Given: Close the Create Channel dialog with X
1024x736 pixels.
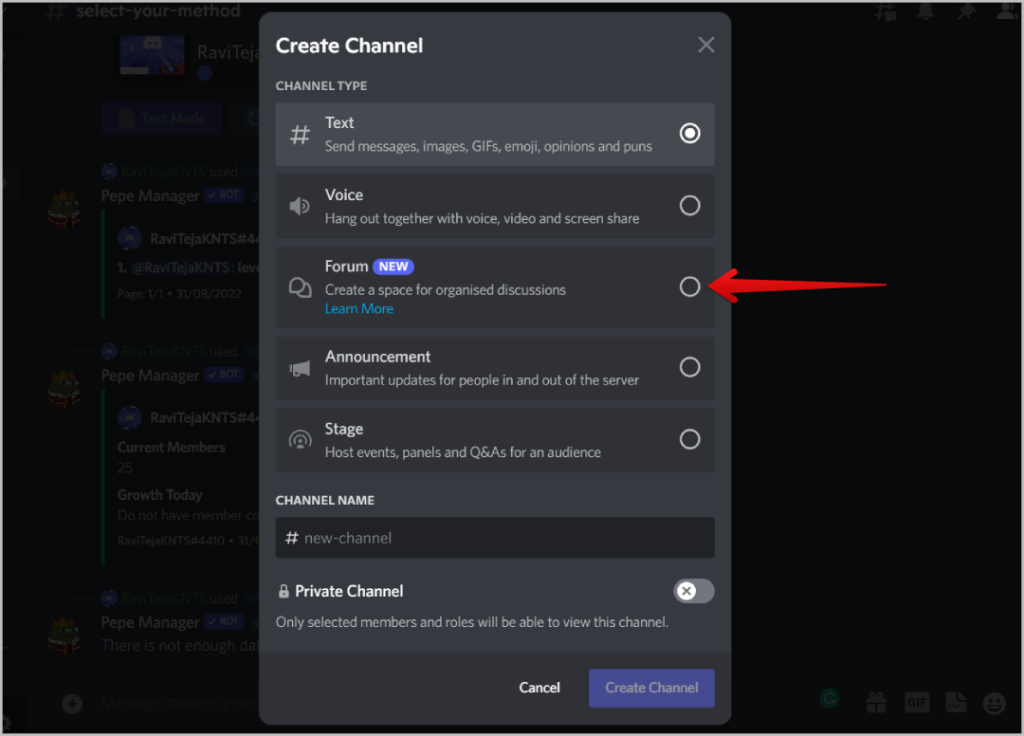Looking at the screenshot, I should pos(706,45).
